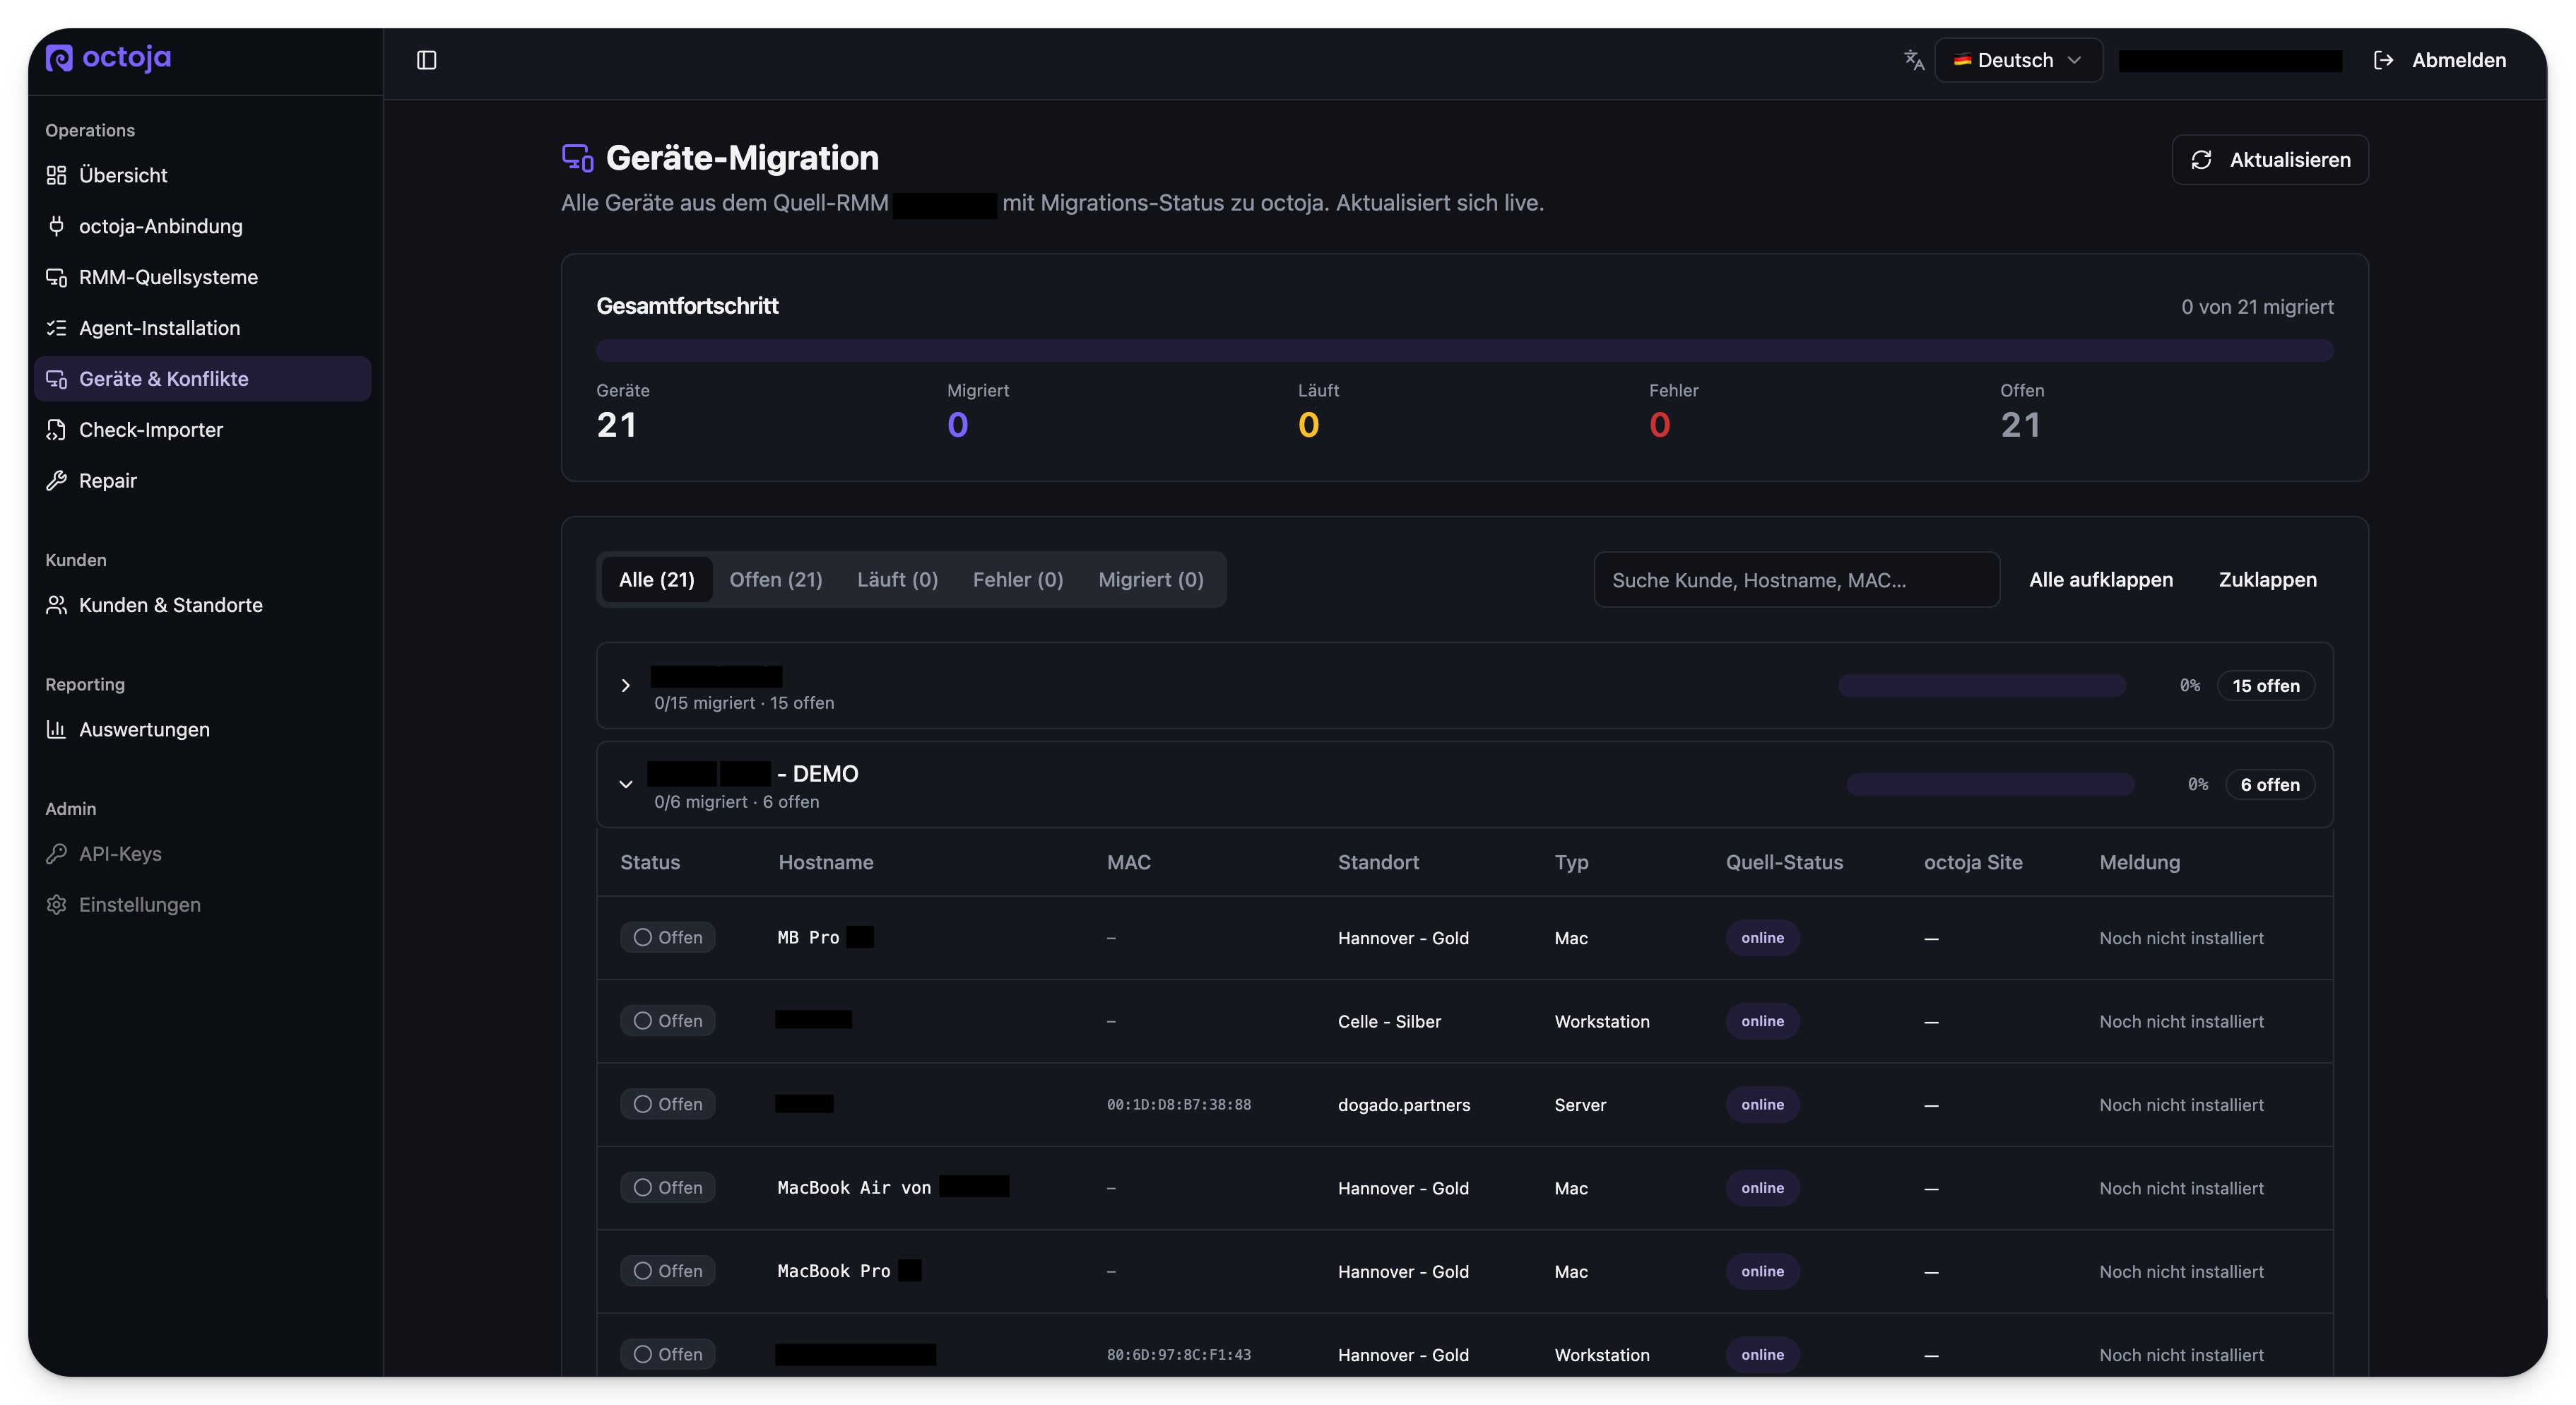
Task: Click online badge in the Server row
Action: (1762, 1105)
